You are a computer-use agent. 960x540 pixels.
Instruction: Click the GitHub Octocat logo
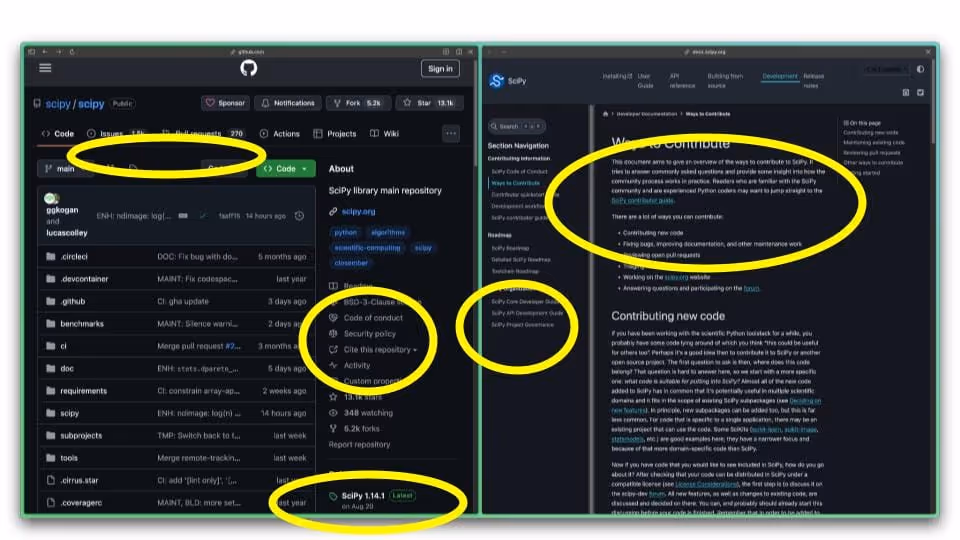click(249, 68)
